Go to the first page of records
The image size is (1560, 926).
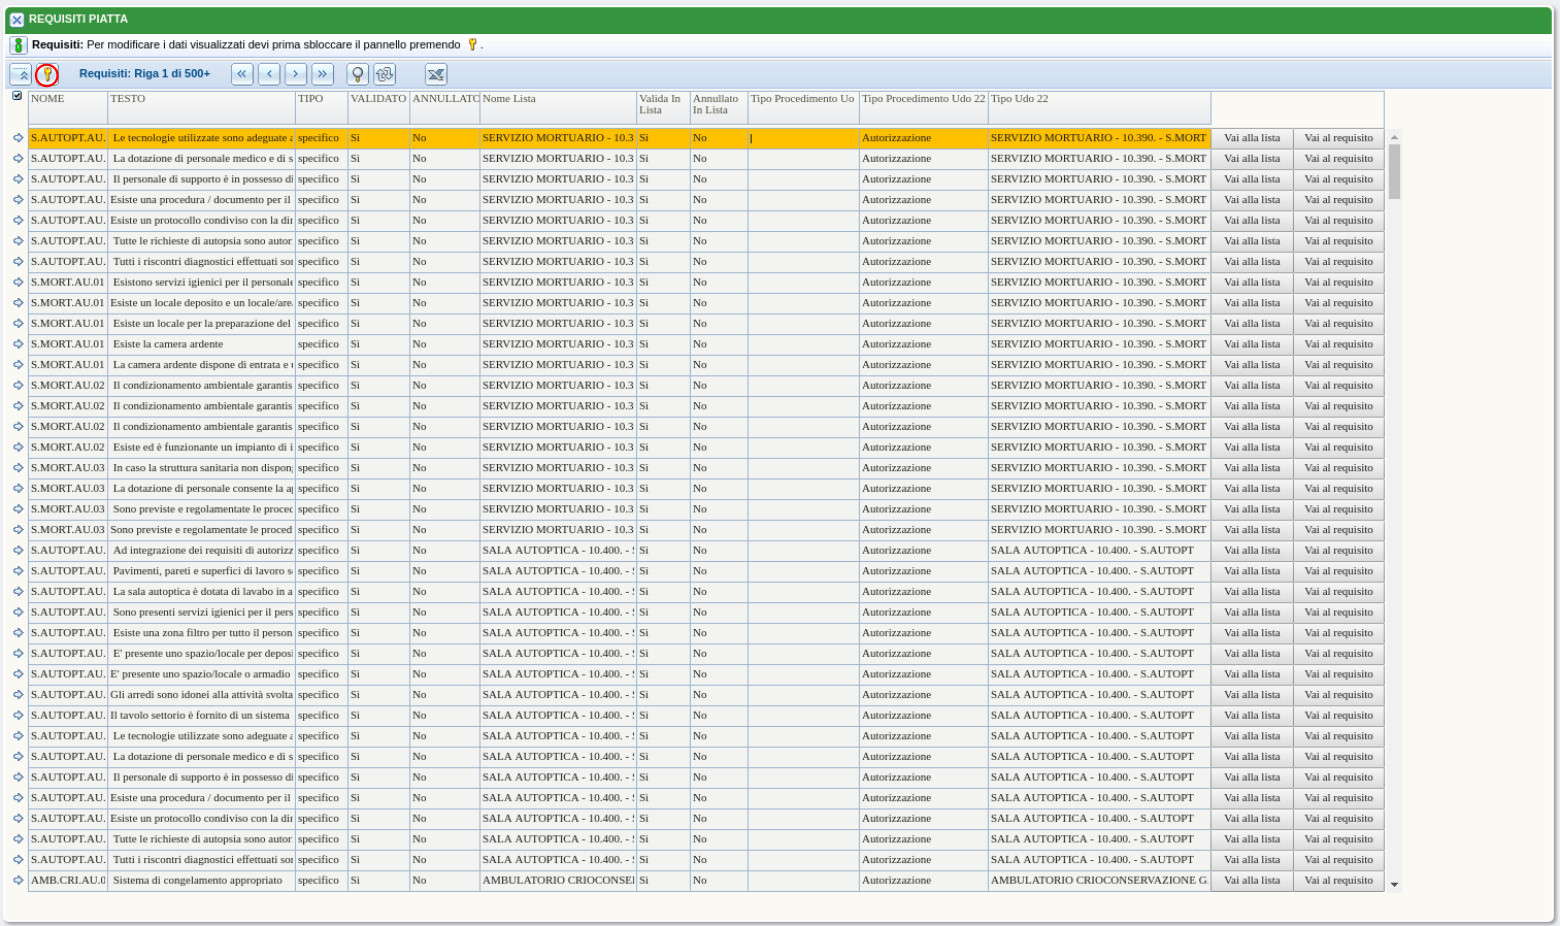click(242, 74)
